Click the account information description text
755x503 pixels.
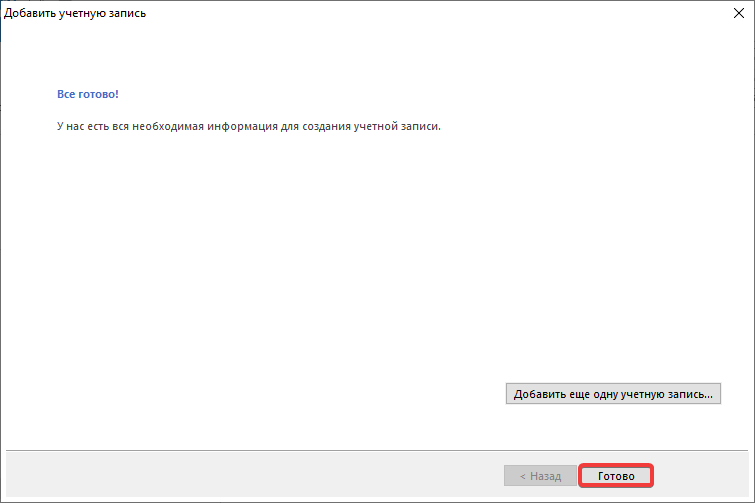pos(248,128)
